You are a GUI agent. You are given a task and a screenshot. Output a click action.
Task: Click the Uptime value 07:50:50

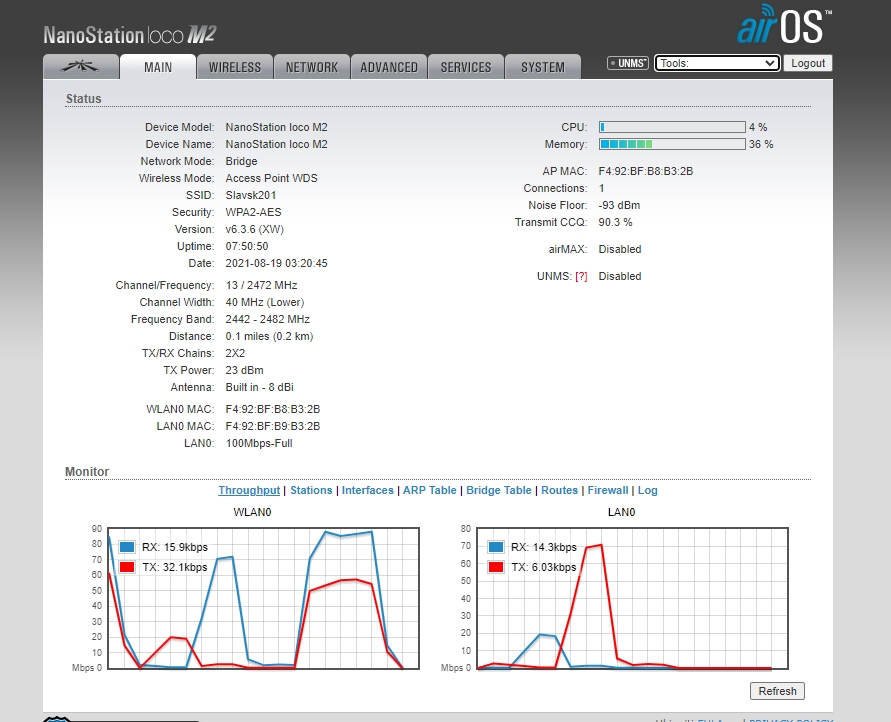(x=247, y=247)
